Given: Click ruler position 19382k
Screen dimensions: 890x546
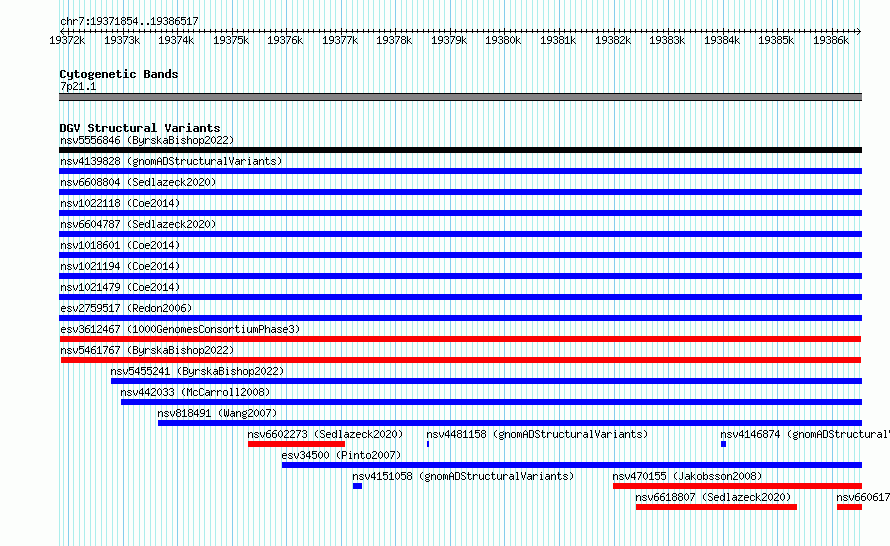Looking at the screenshot, I should tap(612, 40).
